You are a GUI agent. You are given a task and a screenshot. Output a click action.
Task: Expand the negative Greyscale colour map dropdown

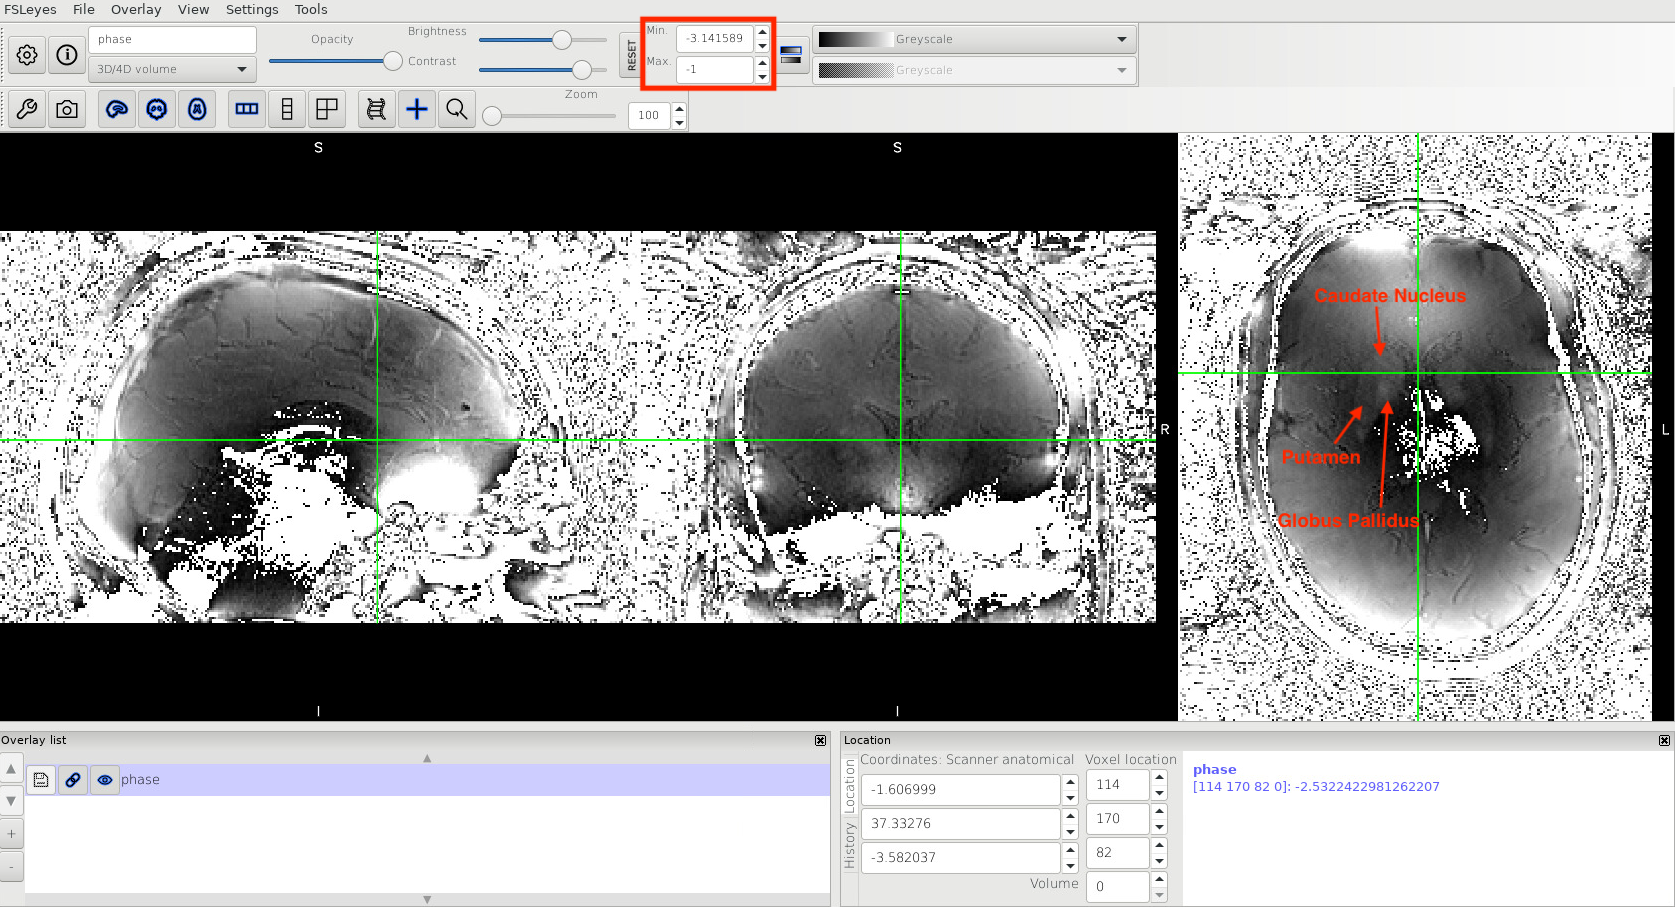tap(975, 70)
